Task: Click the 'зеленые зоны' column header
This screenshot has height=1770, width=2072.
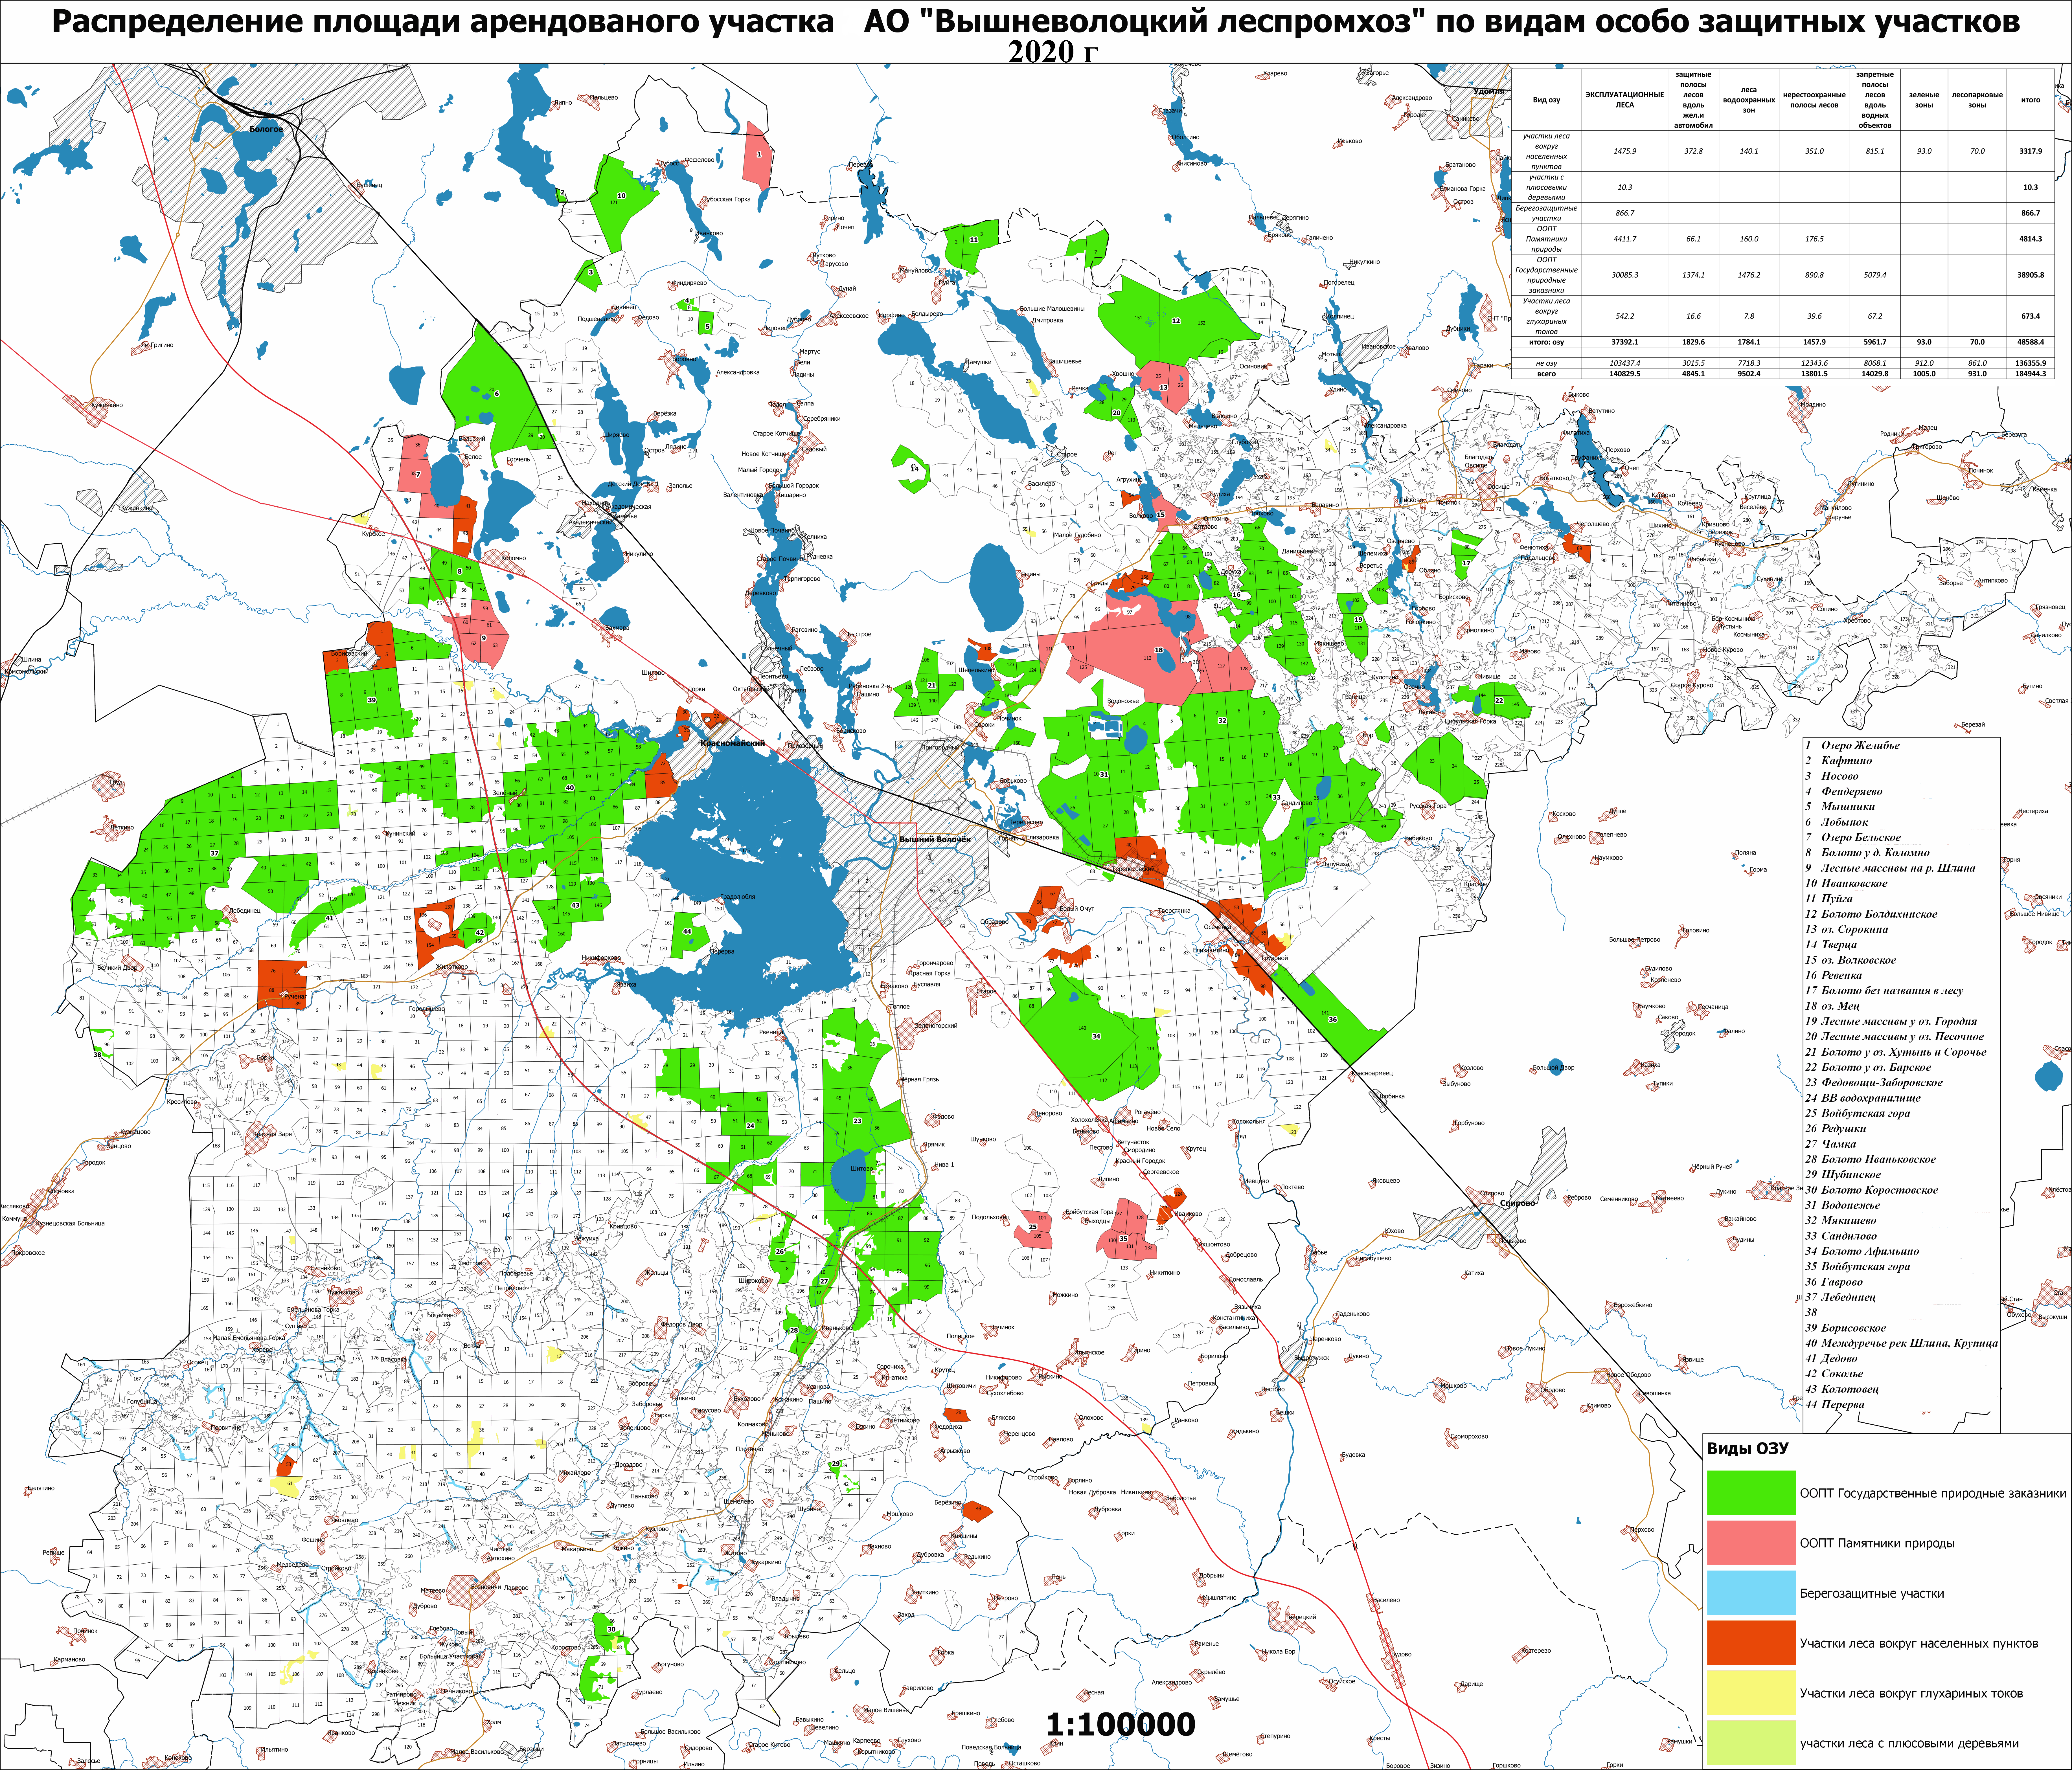Action: (x=1924, y=100)
